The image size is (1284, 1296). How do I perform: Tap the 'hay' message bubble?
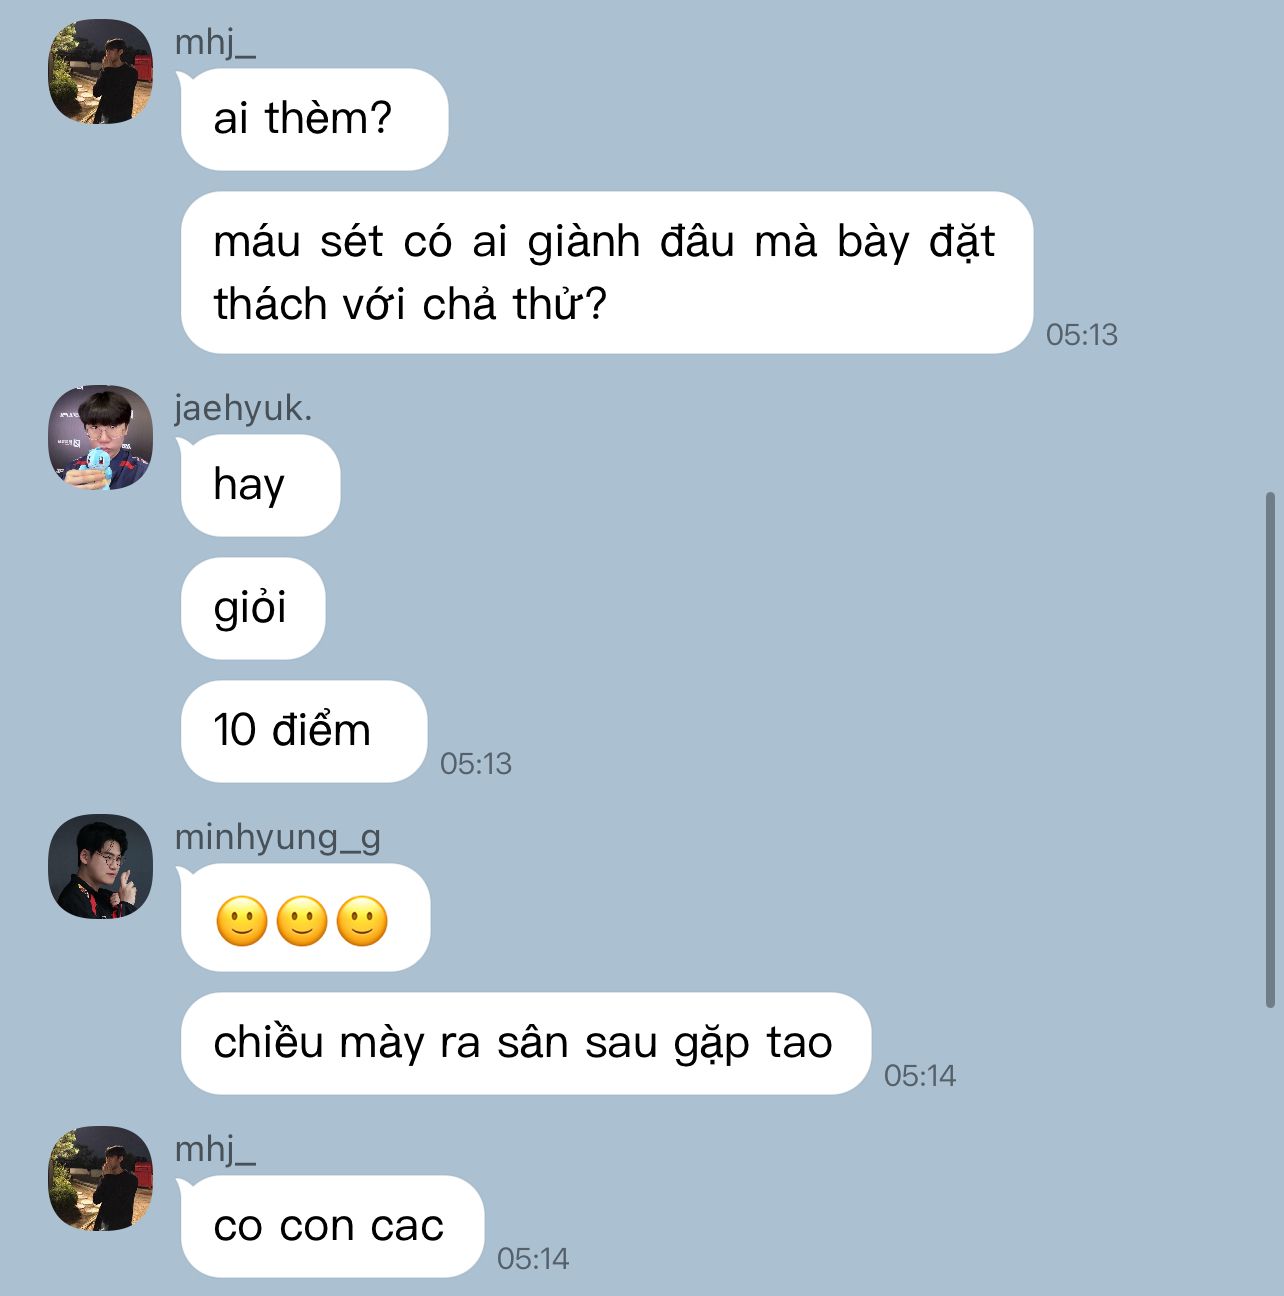[260, 485]
